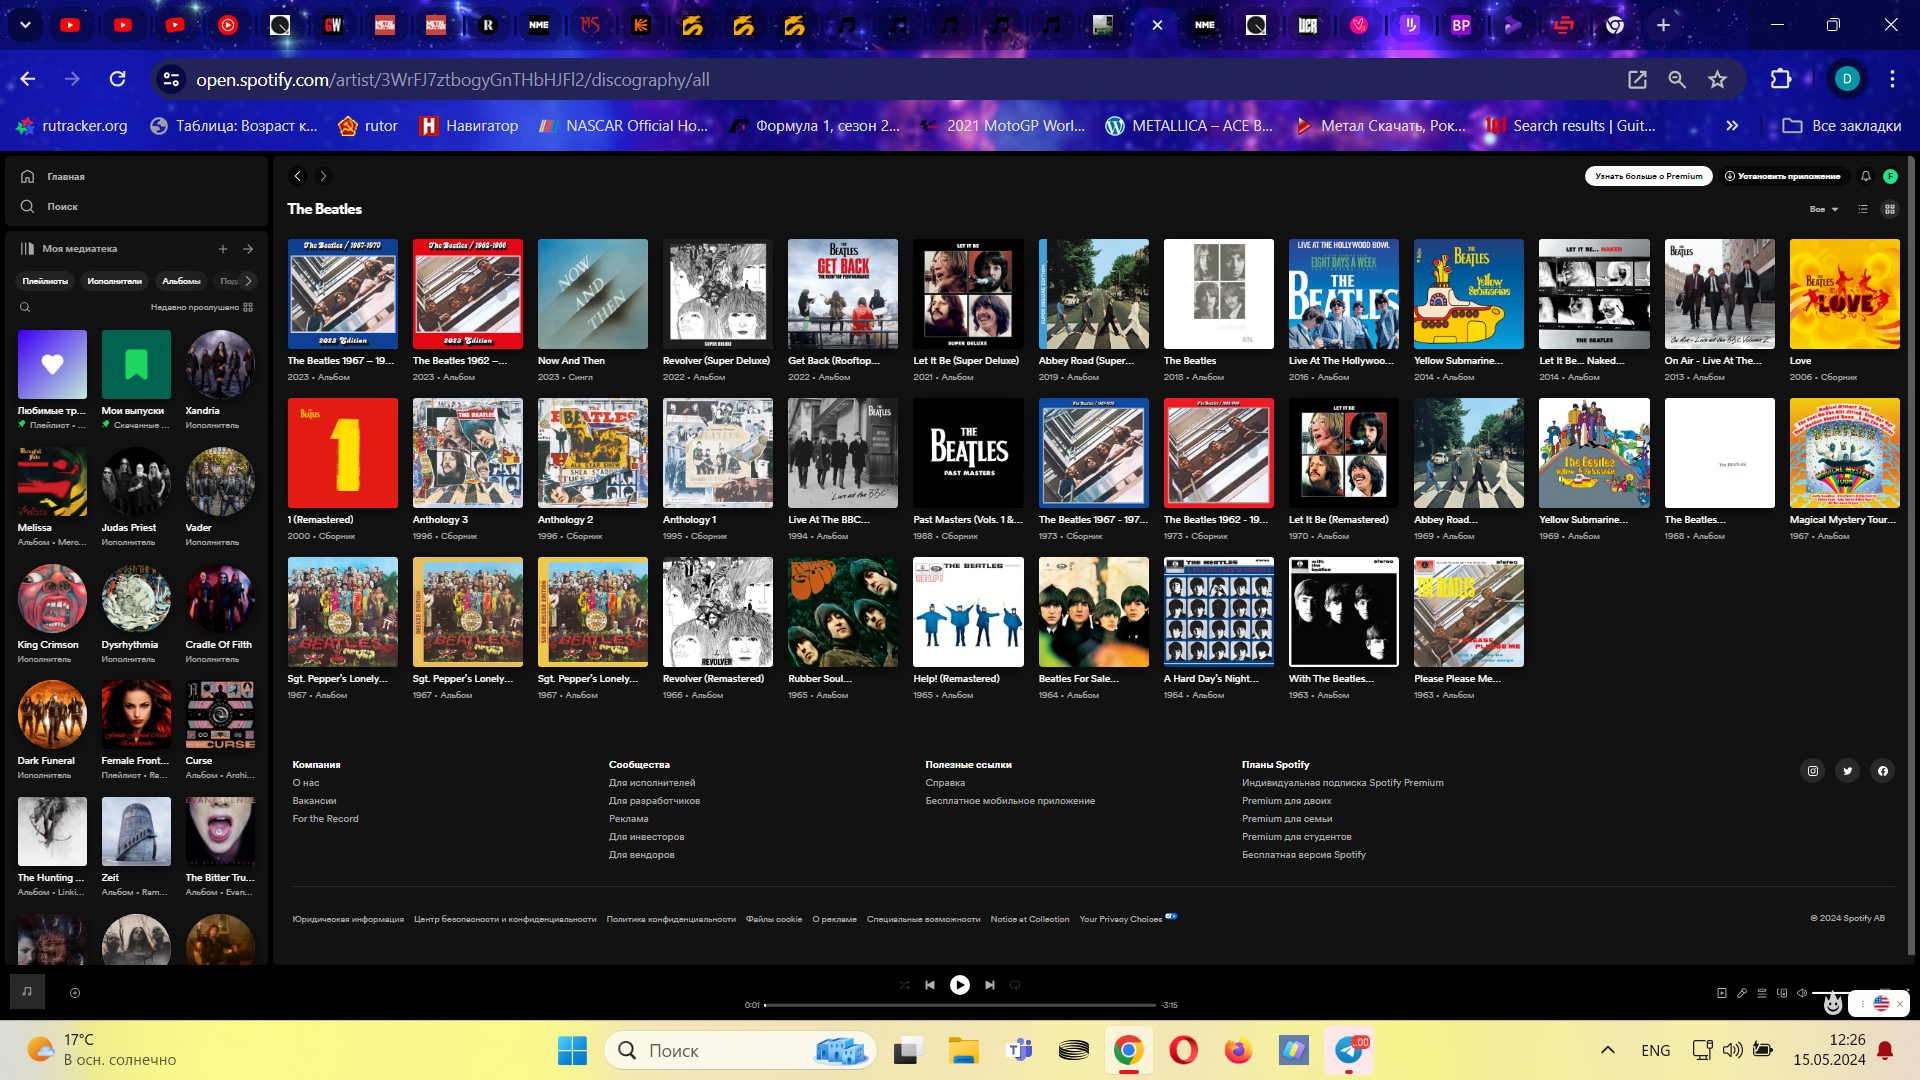Click the playback progress bar
This screenshot has width=1920, height=1080.
coord(960,1005)
